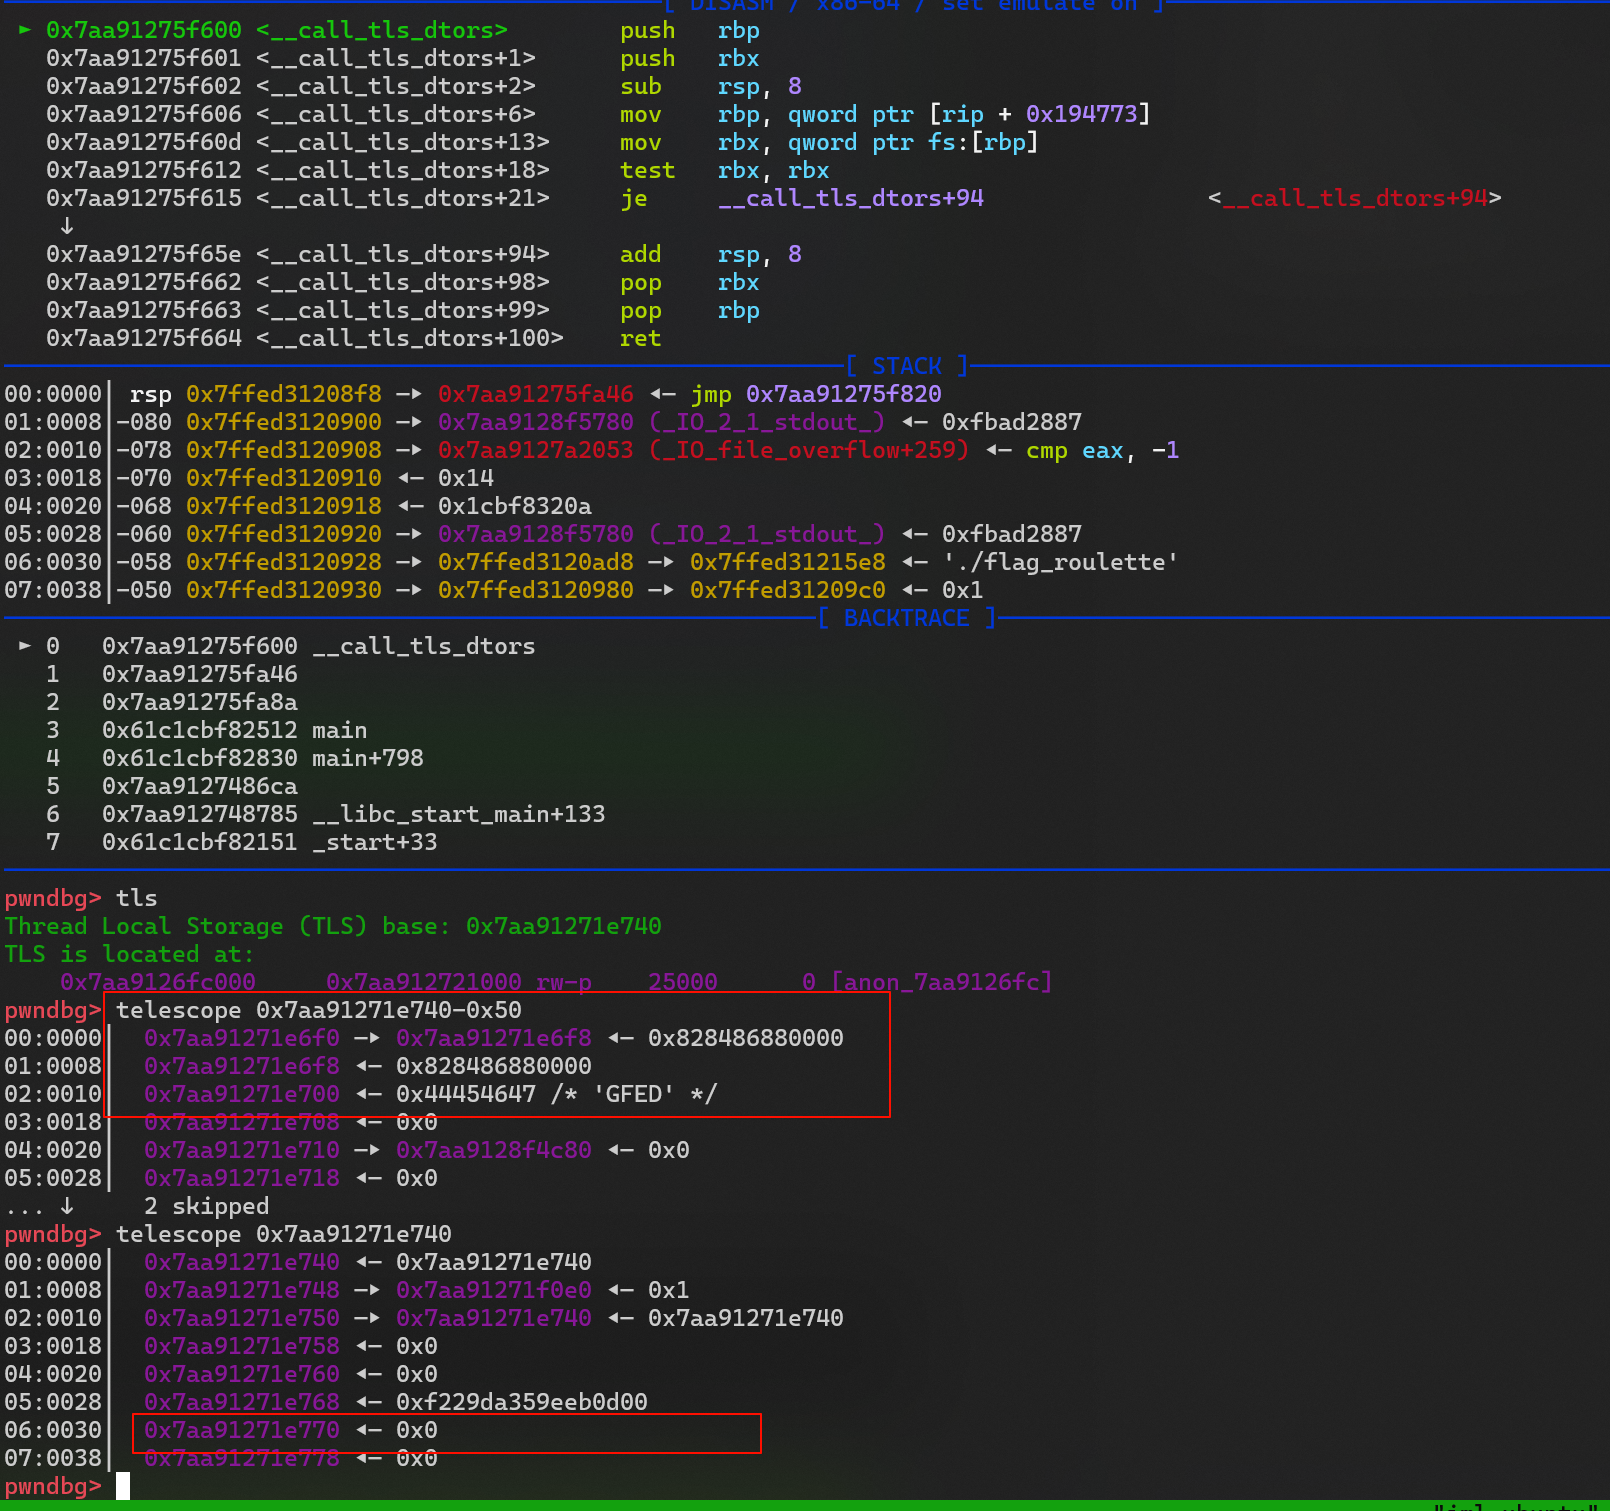Select 0x44454647 'GFED' value
The width and height of the screenshot is (1610, 1511).
point(557,1095)
